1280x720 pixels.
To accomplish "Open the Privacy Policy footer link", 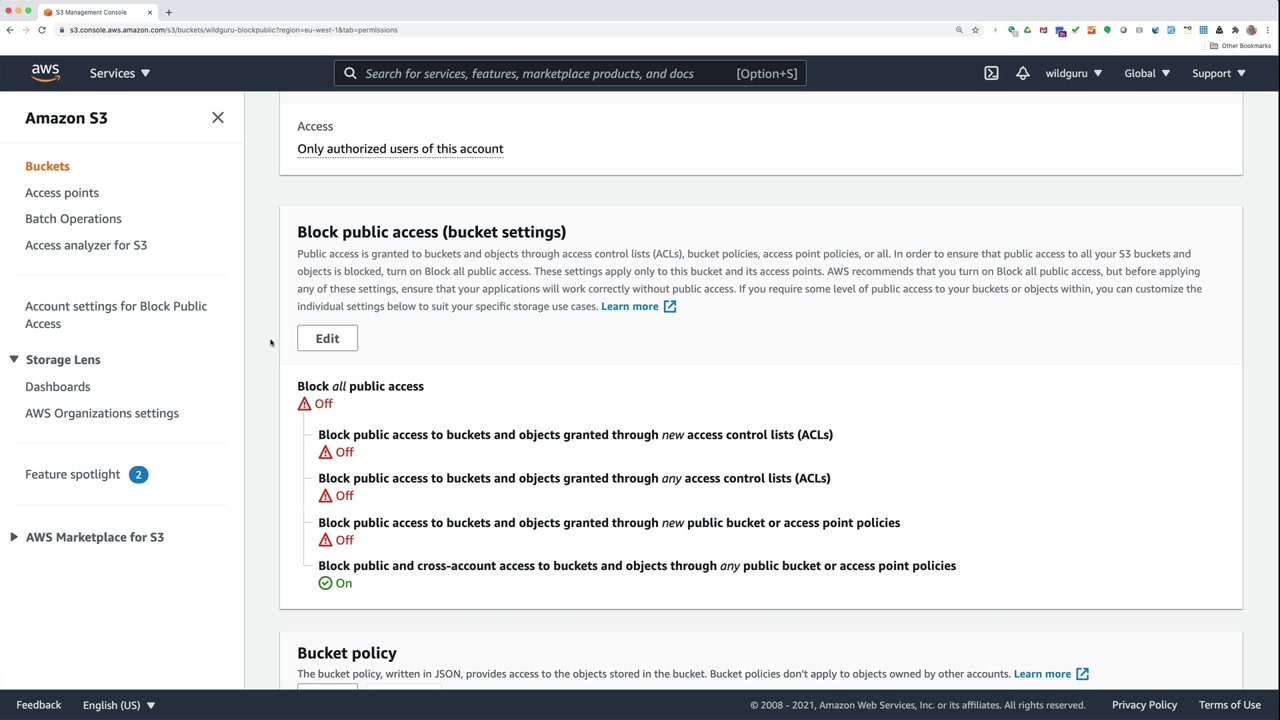I will pos(1144,705).
